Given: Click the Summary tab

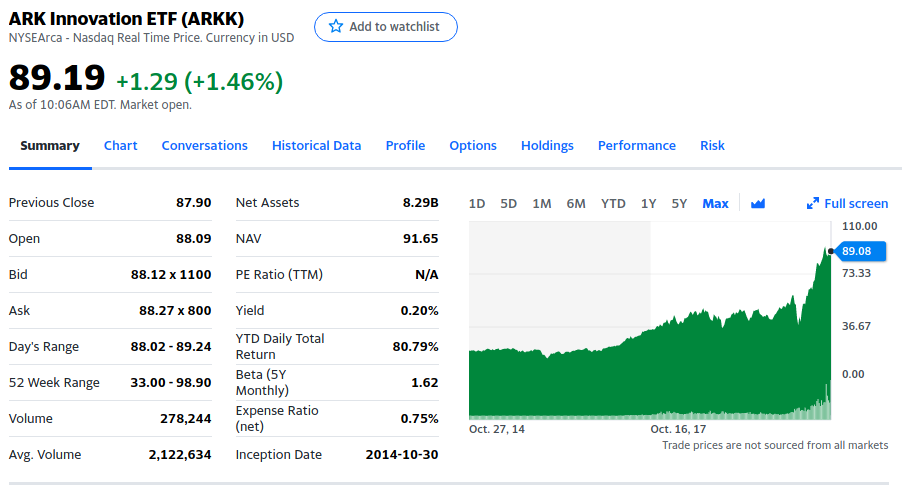Looking at the screenshot, I should pos(50,145).
